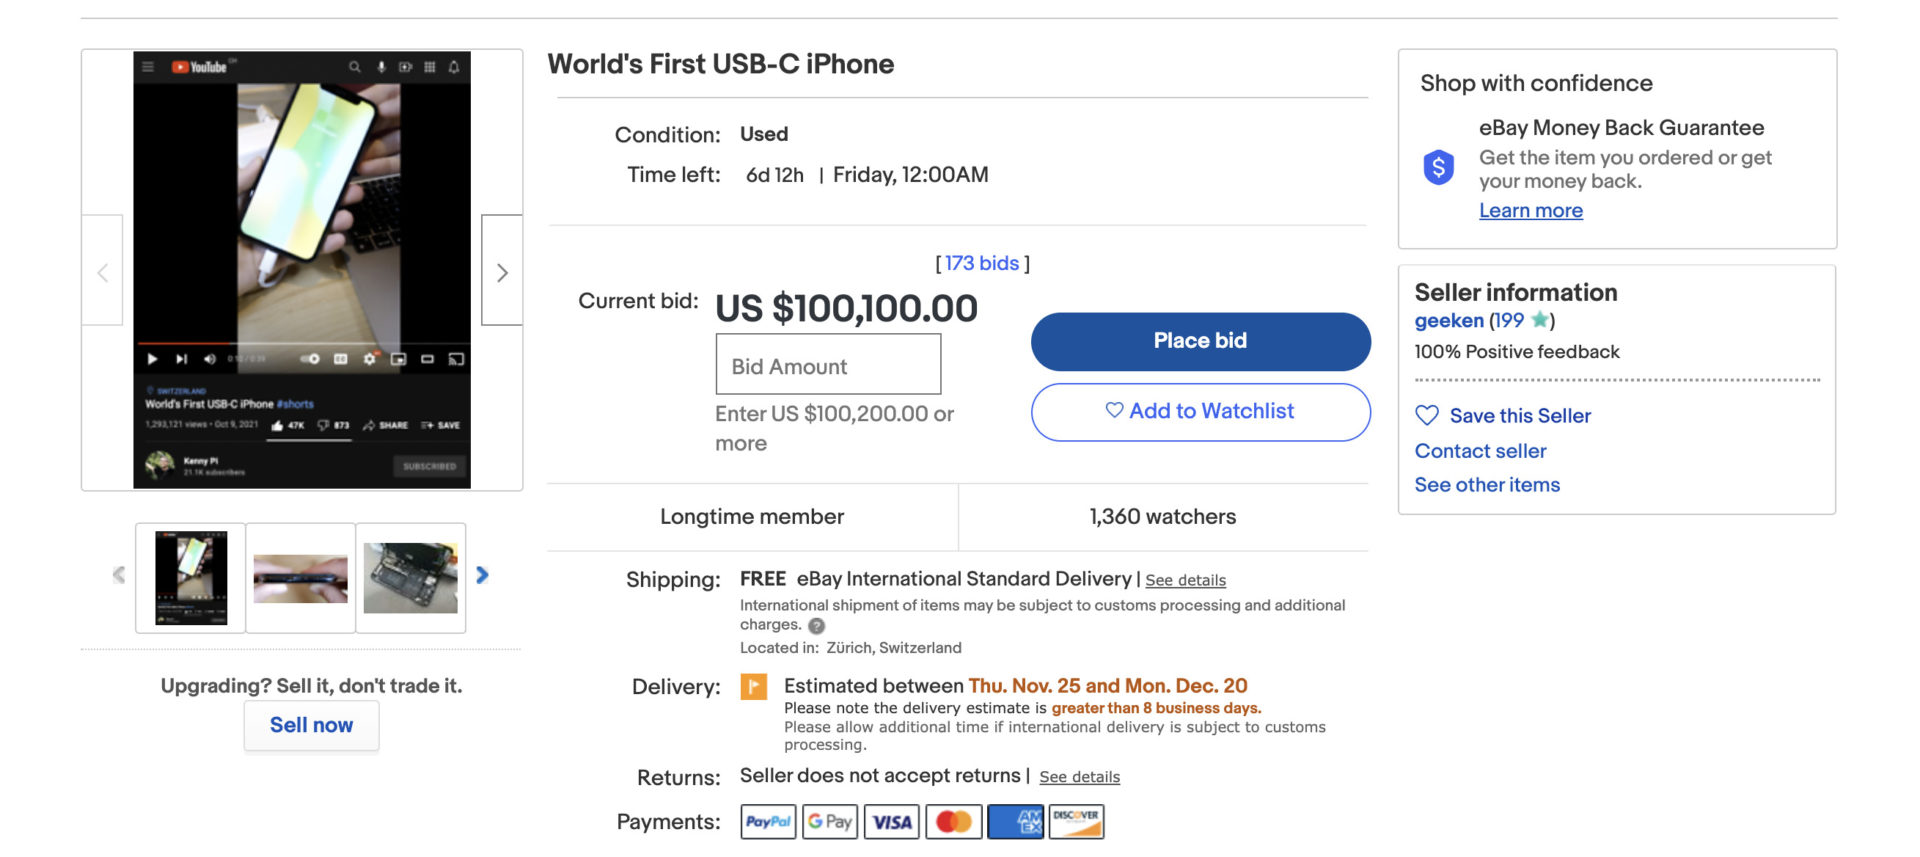1920x857 pixels.
Task: Show the next listing photo in main viewer
Action: point(502,272)
